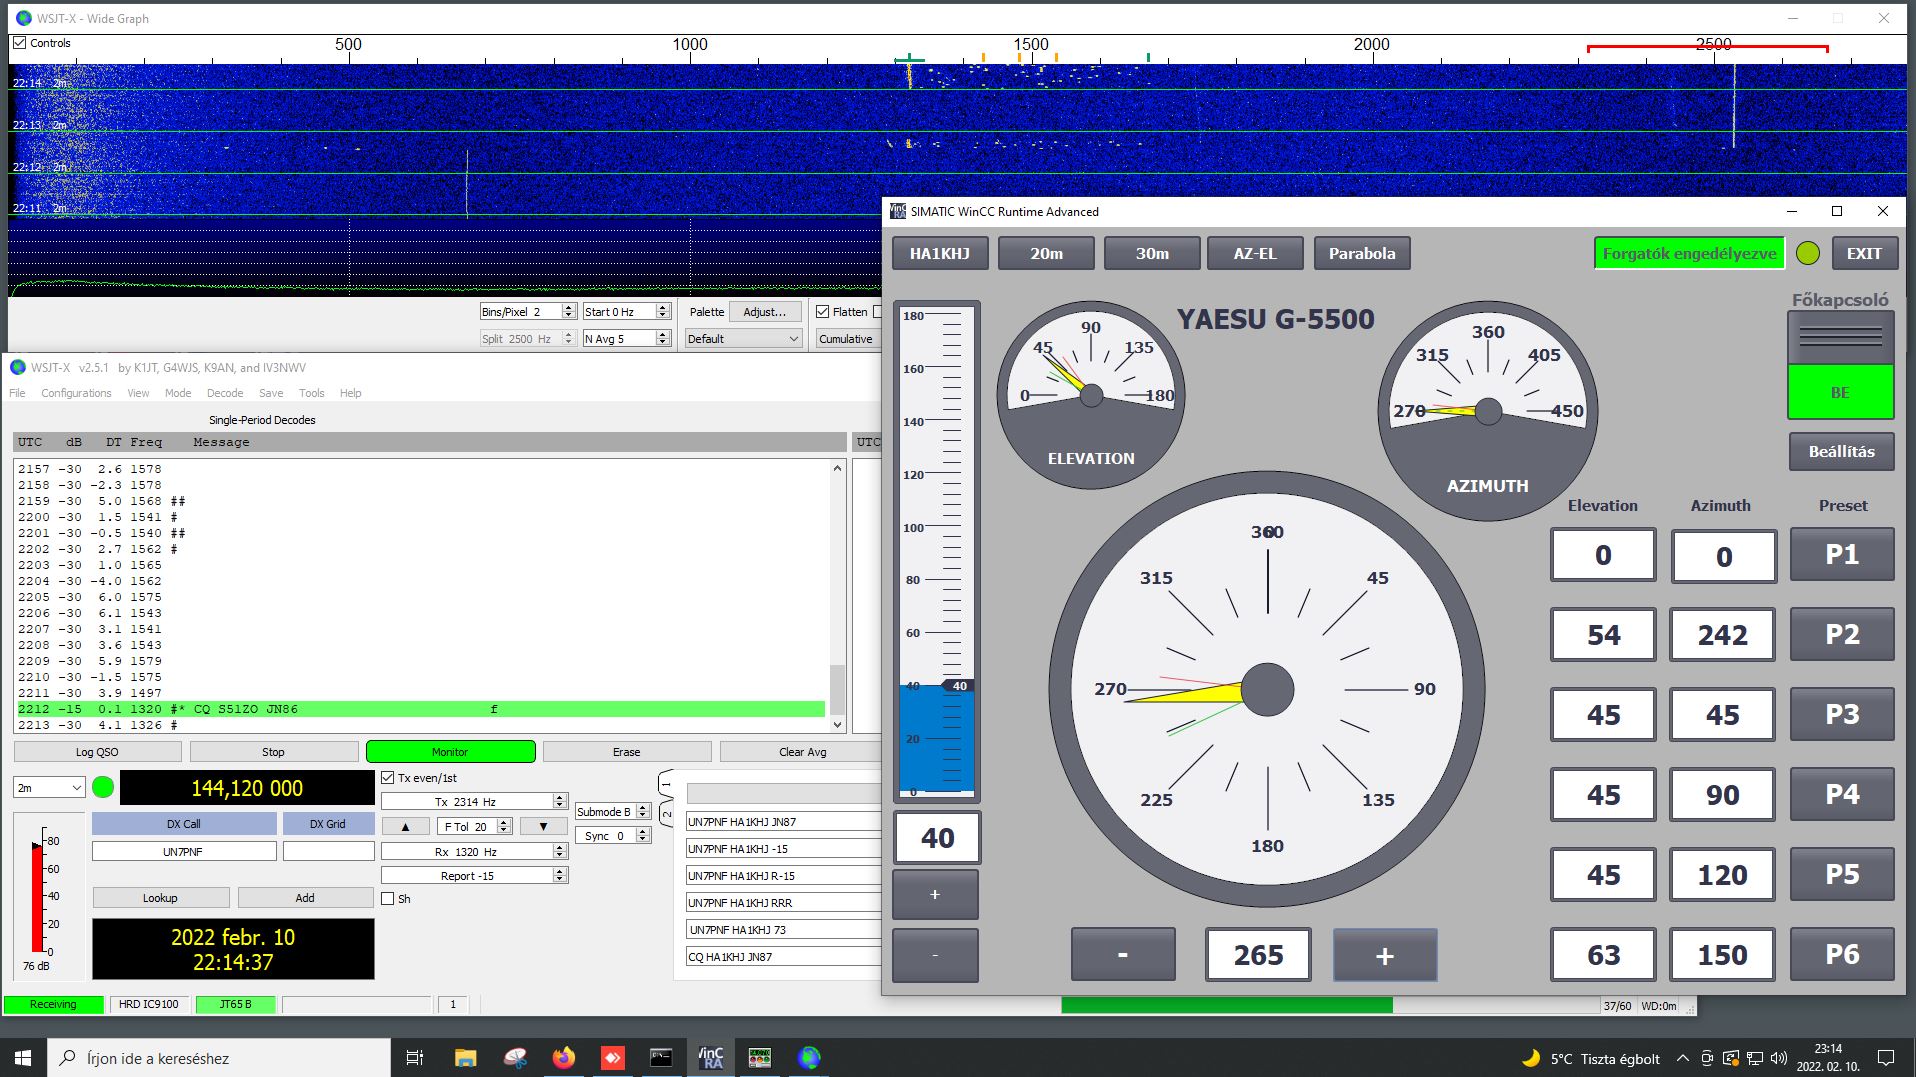
Task: Open the Cumulative spectrum dropdown
Action: pos(849,339)
